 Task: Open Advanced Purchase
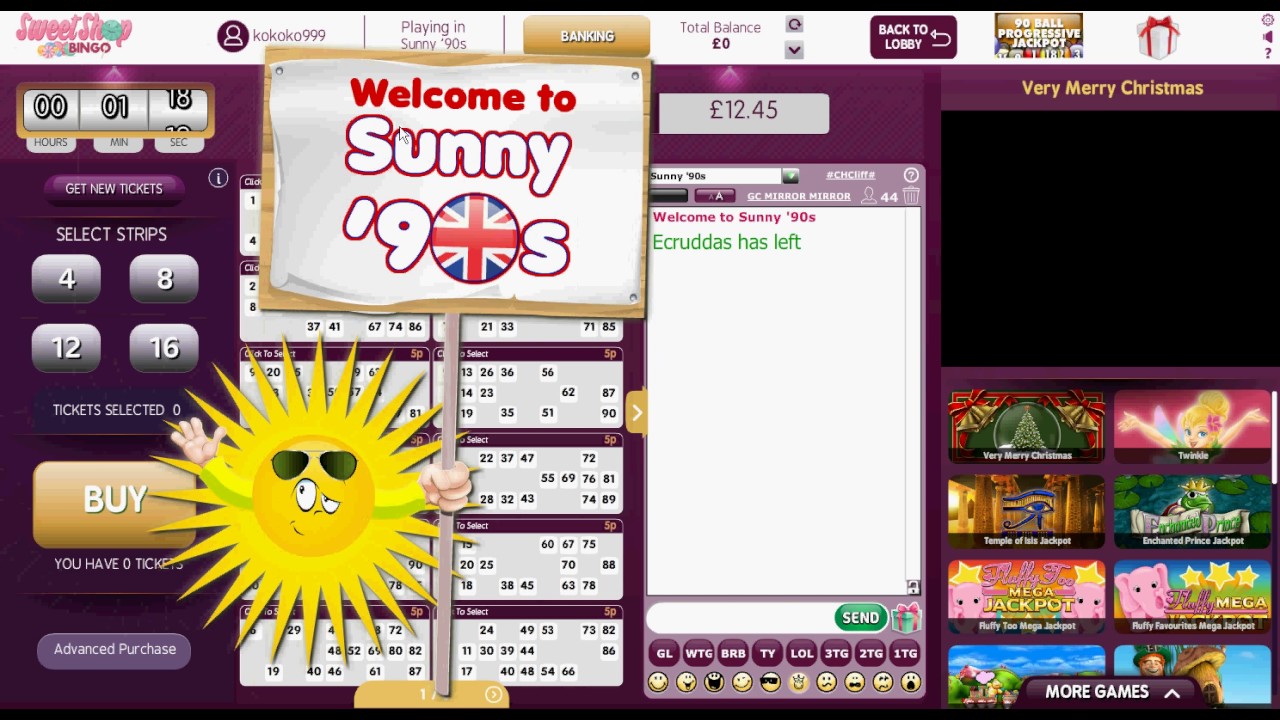coord(115,649)
